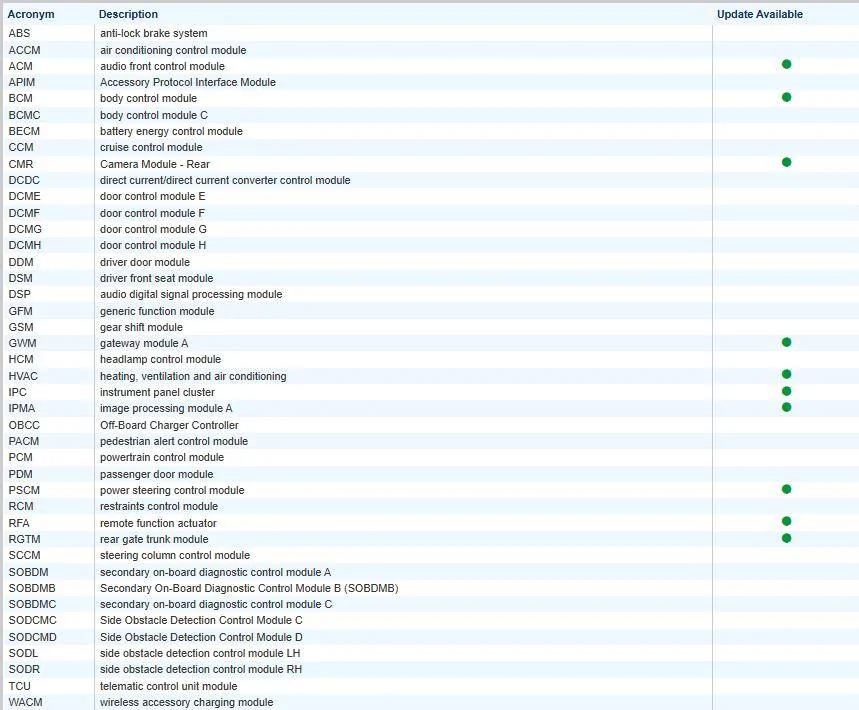Select the RFA update available dot
859x710 pixels.
(x=786, y=521)
